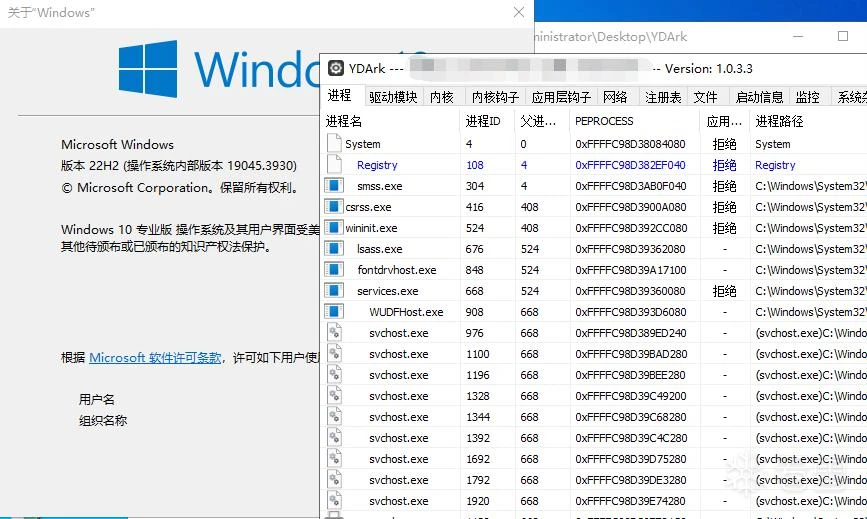Click the csrss.exe process icon

[x=334, y=207]
